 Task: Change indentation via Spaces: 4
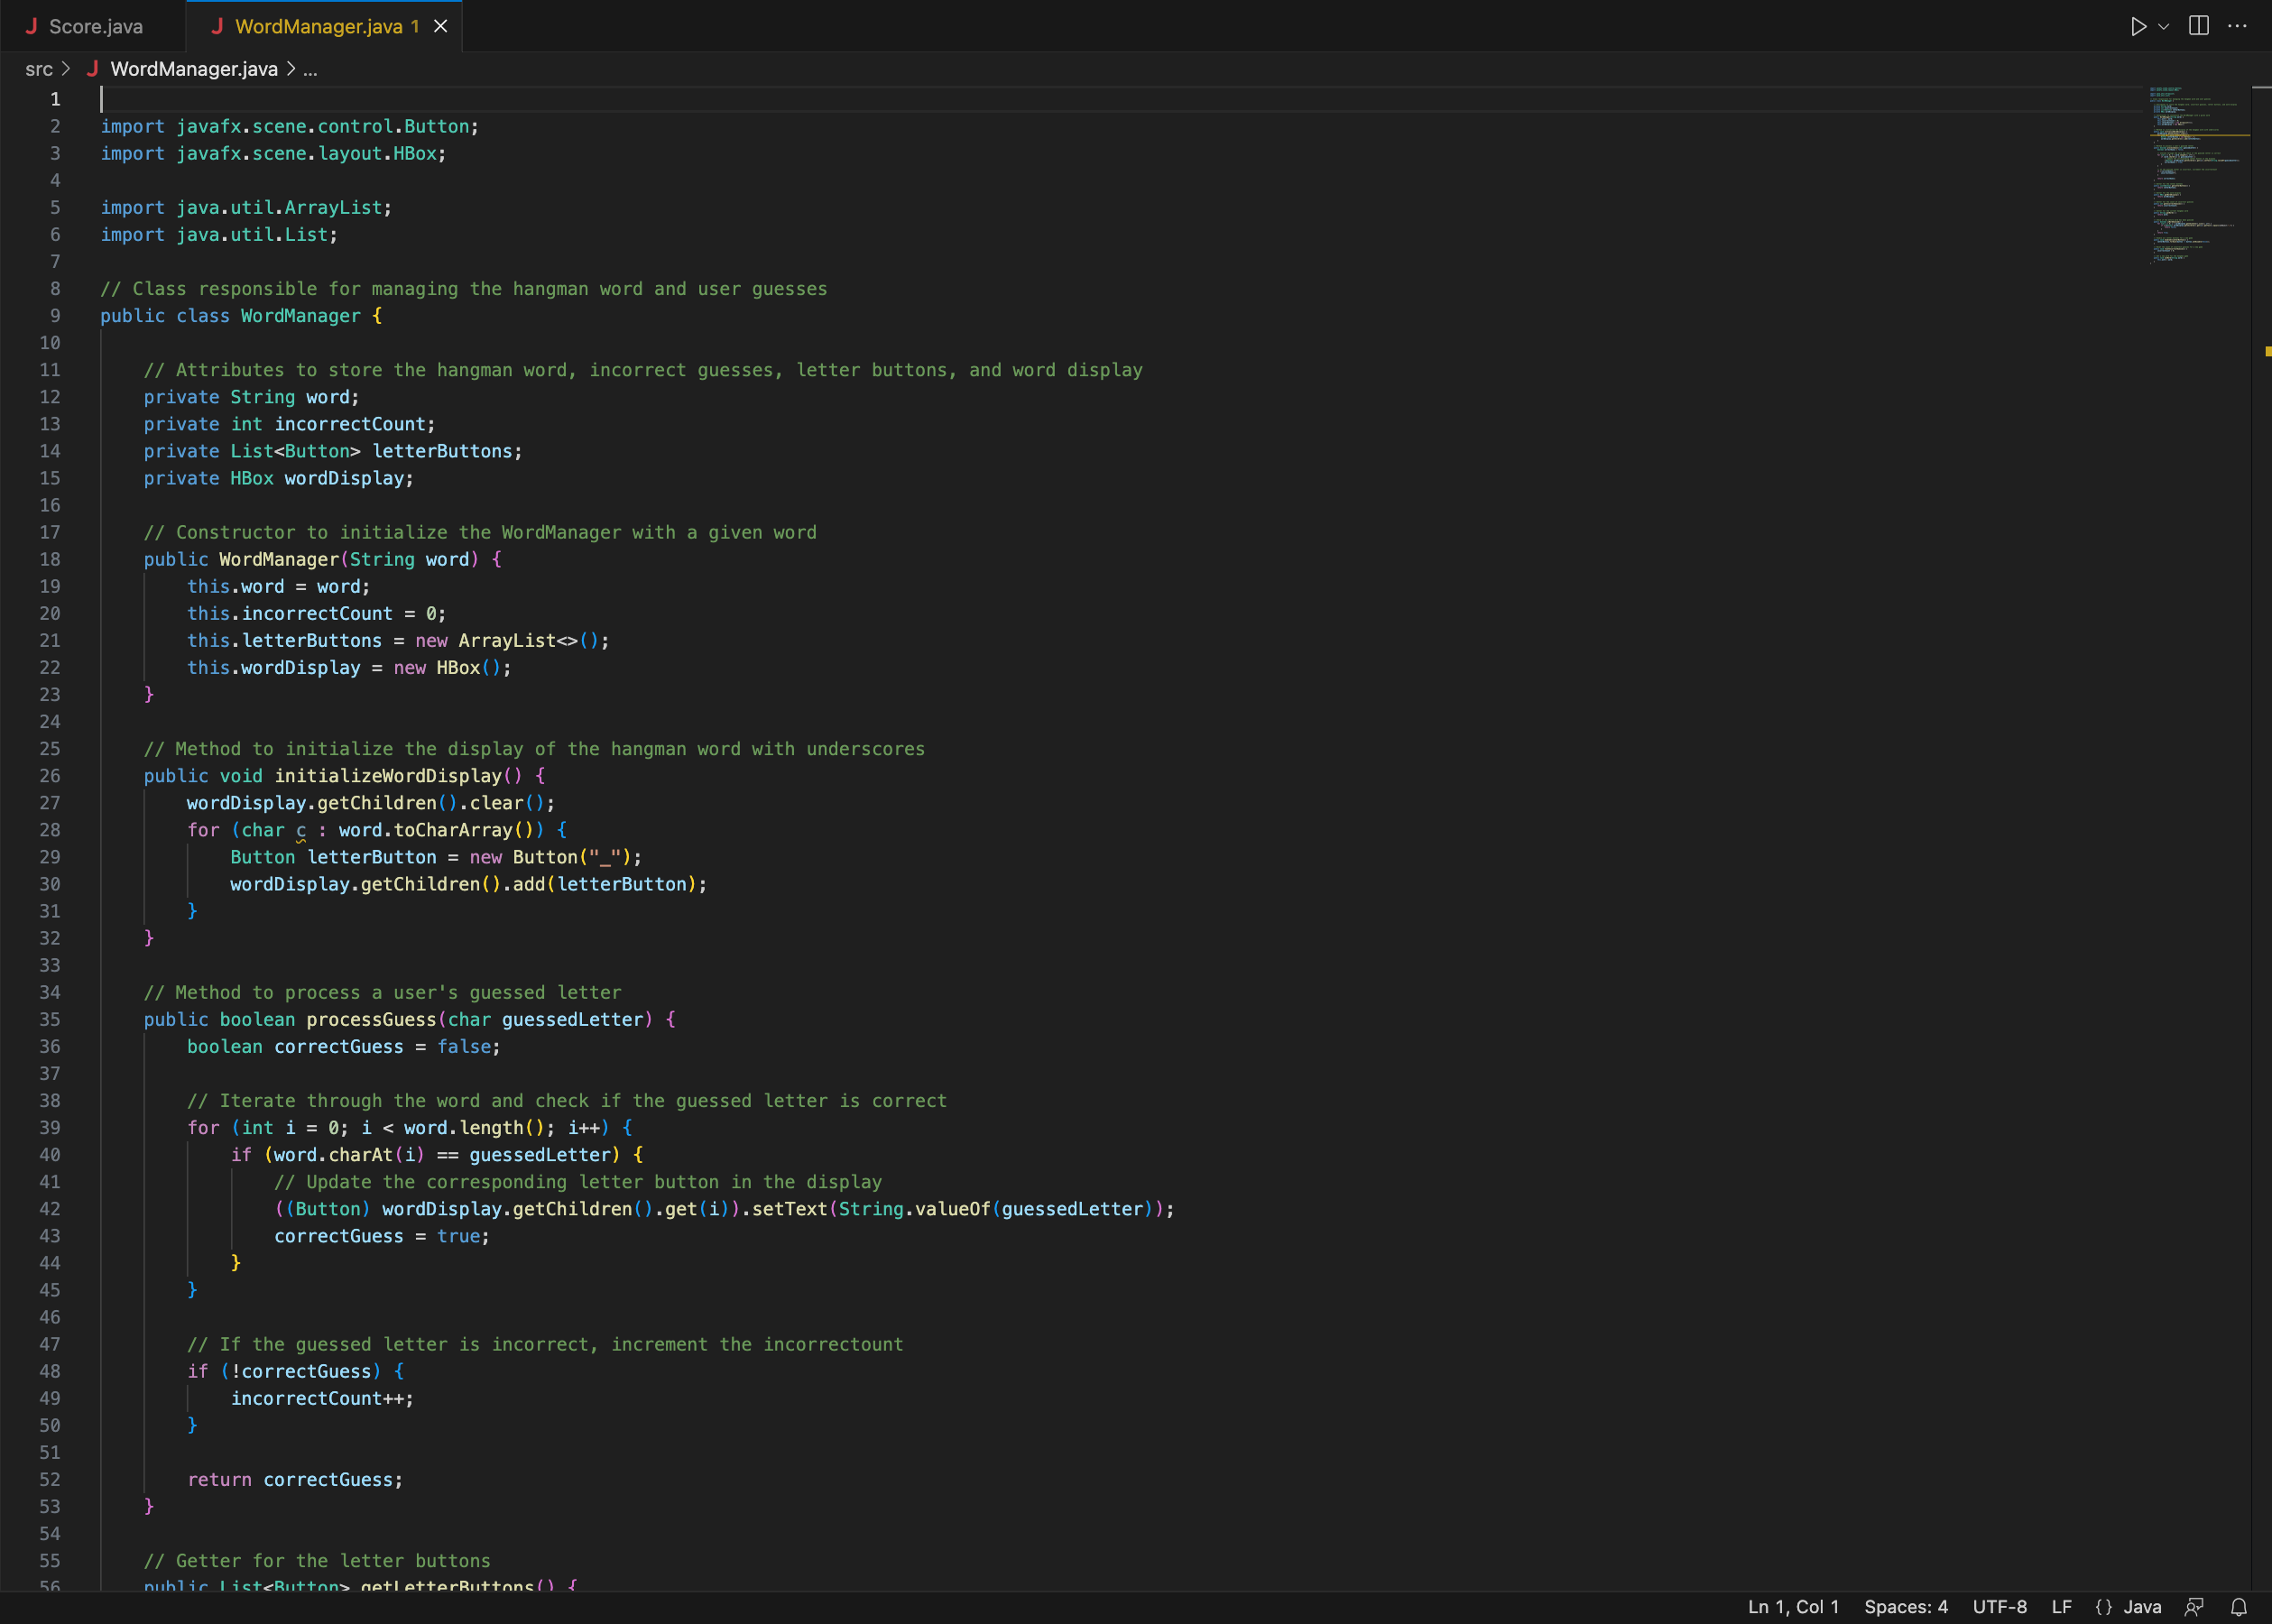[x=1905, y=1607]
